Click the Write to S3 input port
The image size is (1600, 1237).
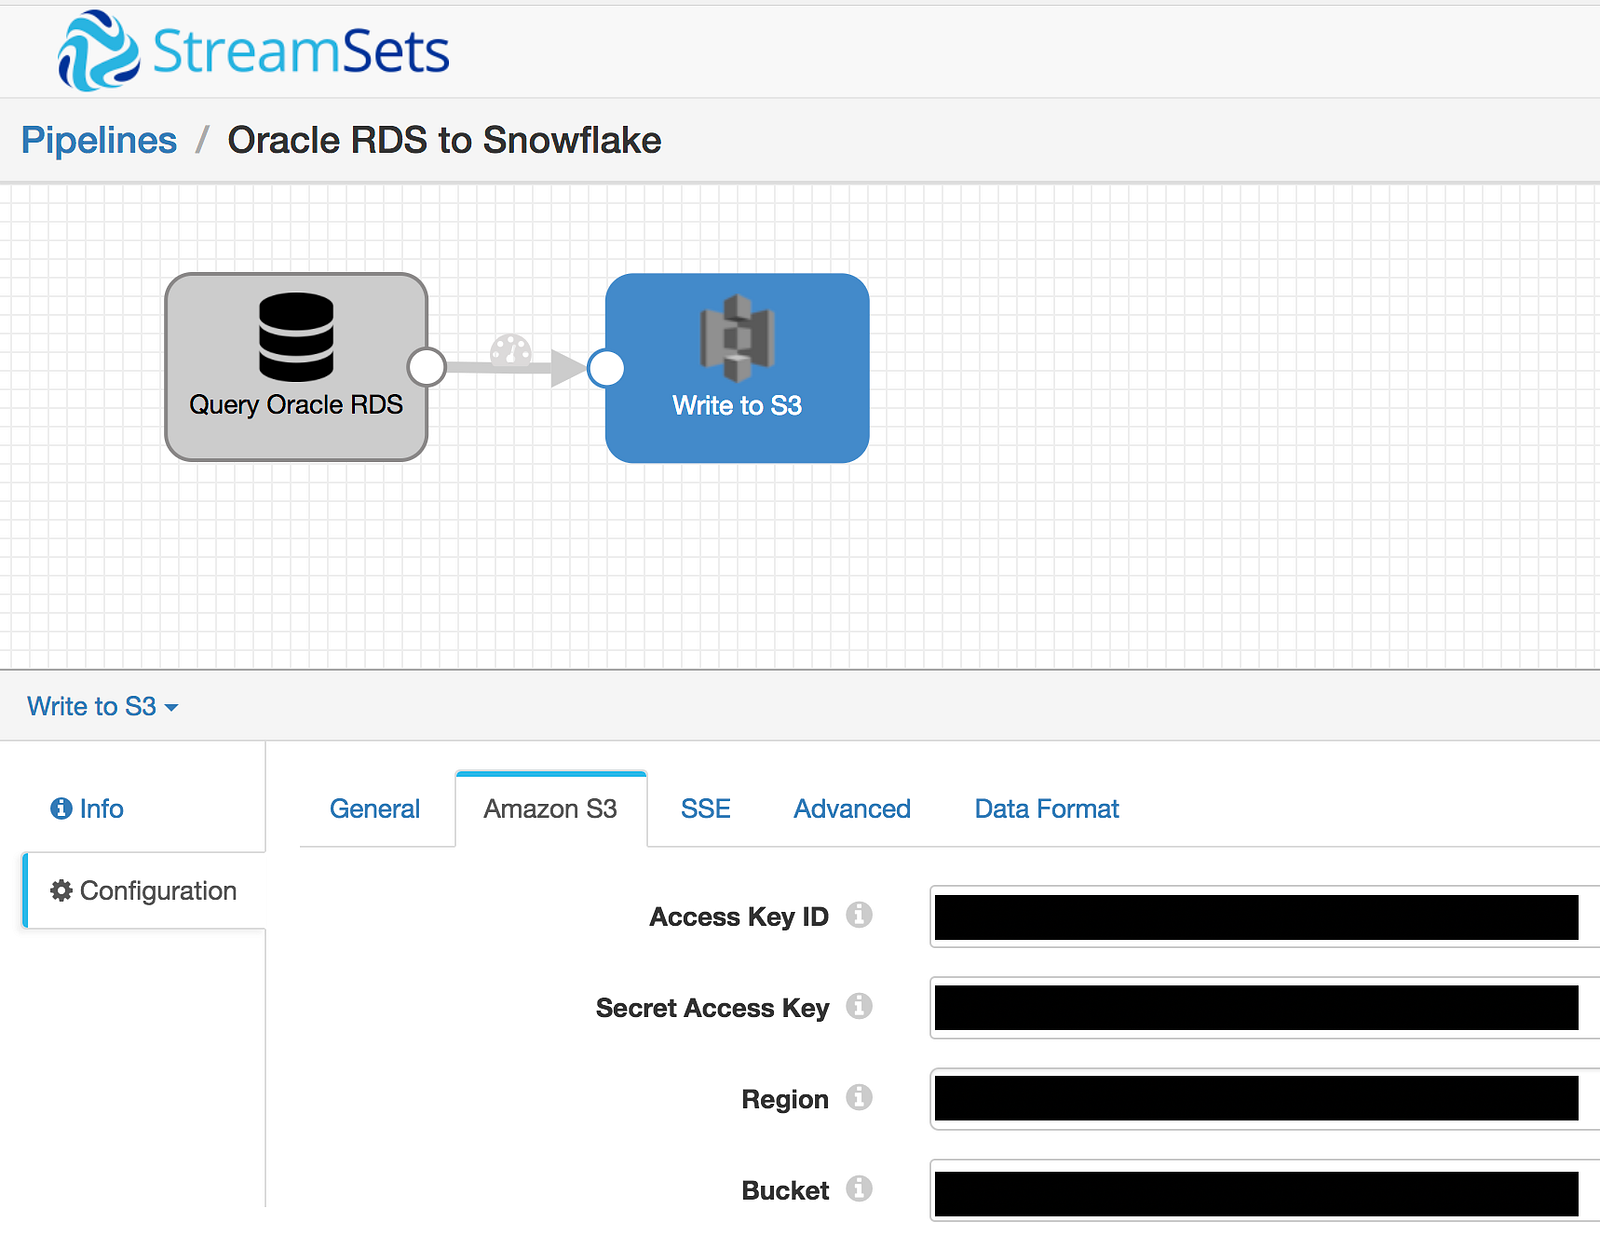click(x=606, y=368)
